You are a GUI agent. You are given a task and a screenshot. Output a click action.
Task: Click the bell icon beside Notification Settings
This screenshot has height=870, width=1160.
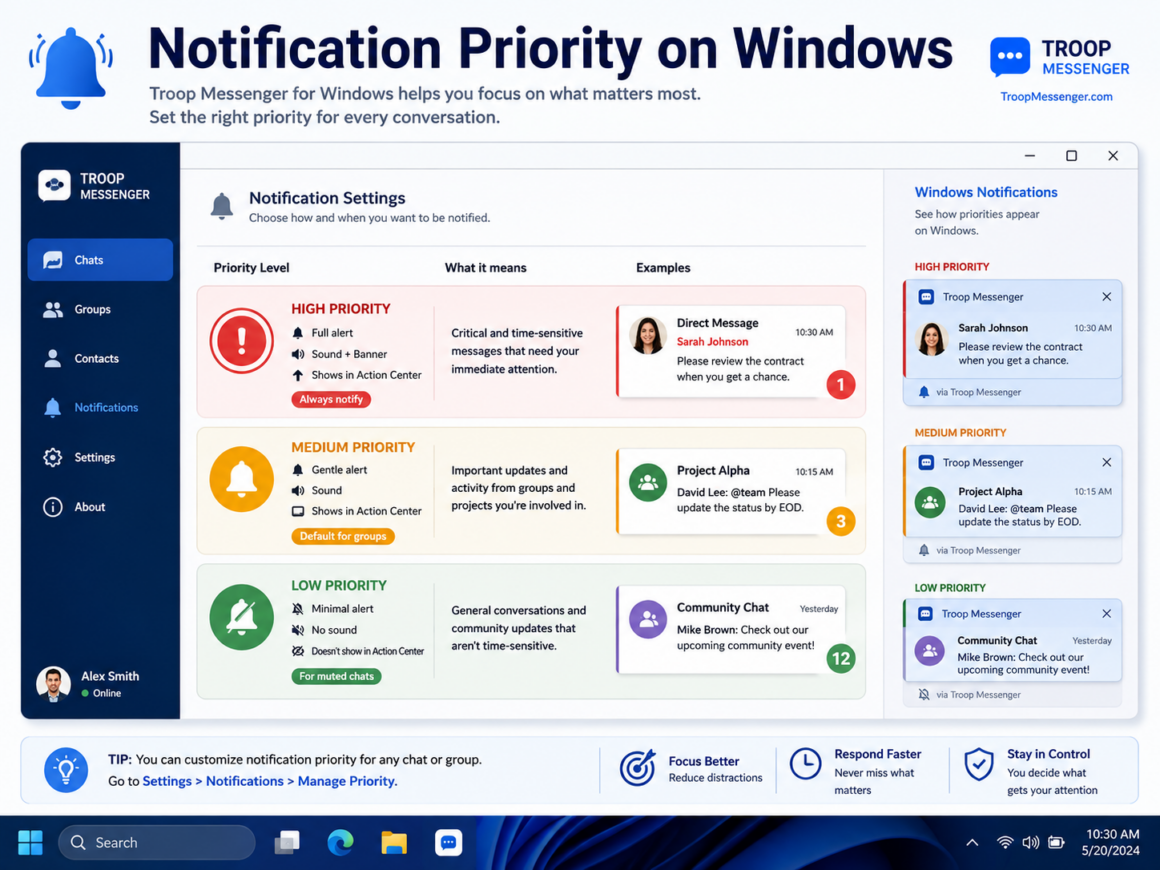point(222,206)
